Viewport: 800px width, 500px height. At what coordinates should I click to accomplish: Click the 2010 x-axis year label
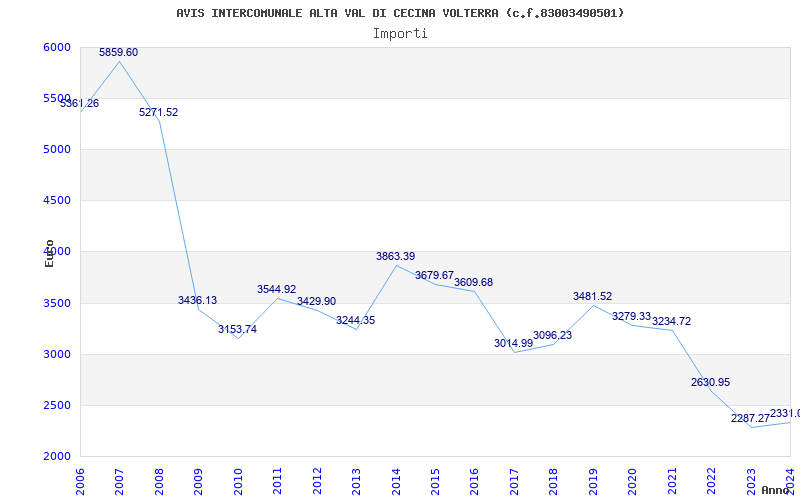[238, 481]
